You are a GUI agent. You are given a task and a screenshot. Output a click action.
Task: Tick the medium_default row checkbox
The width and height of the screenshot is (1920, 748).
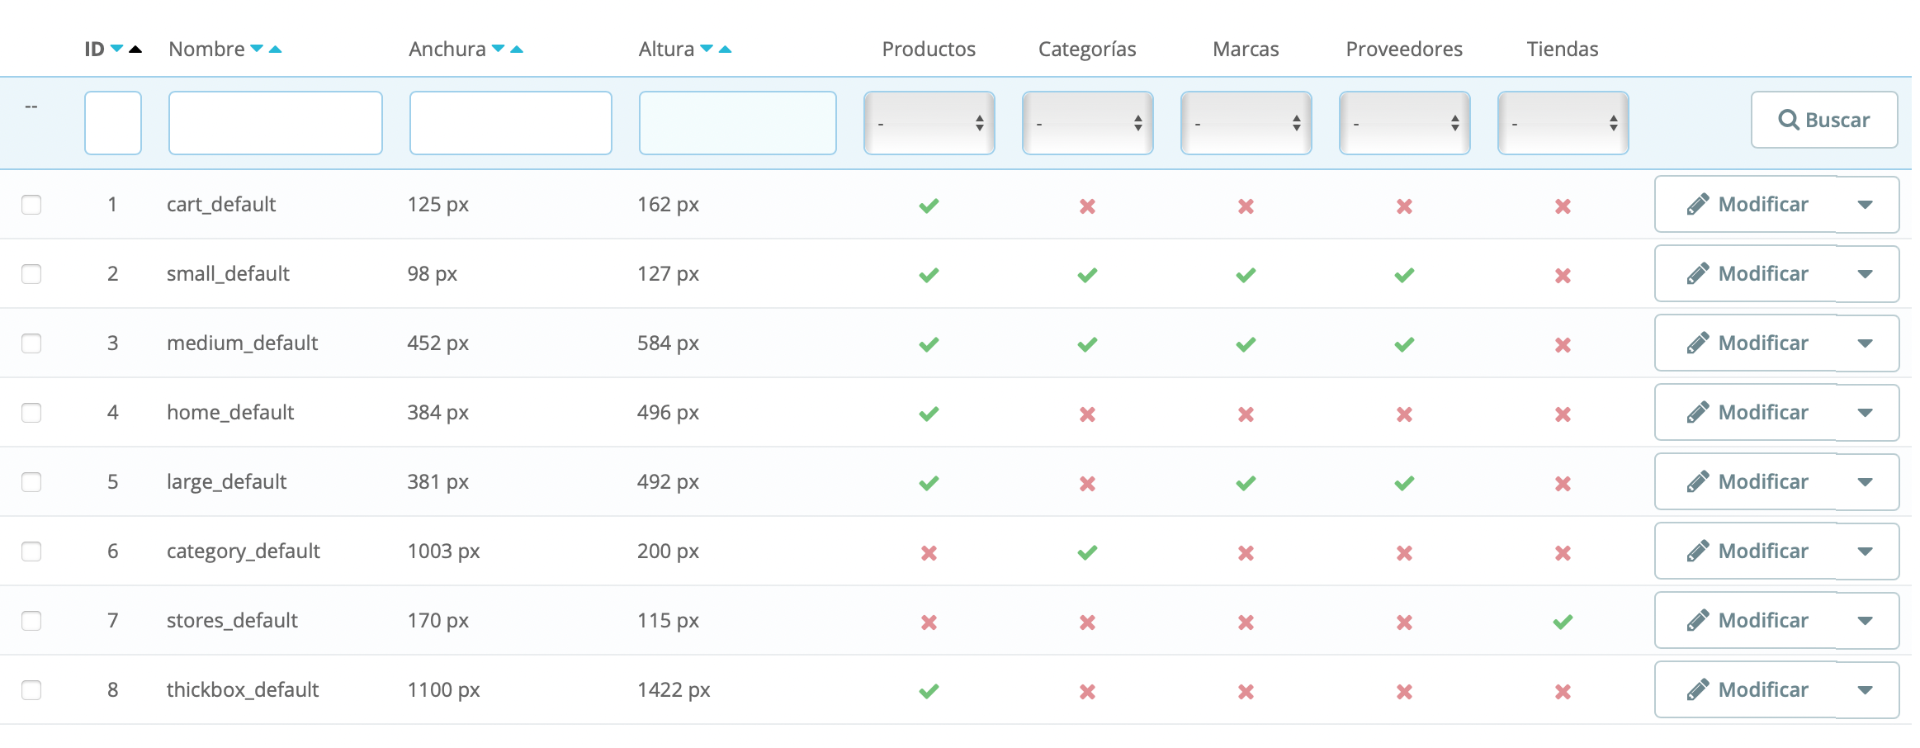[32, 343]
